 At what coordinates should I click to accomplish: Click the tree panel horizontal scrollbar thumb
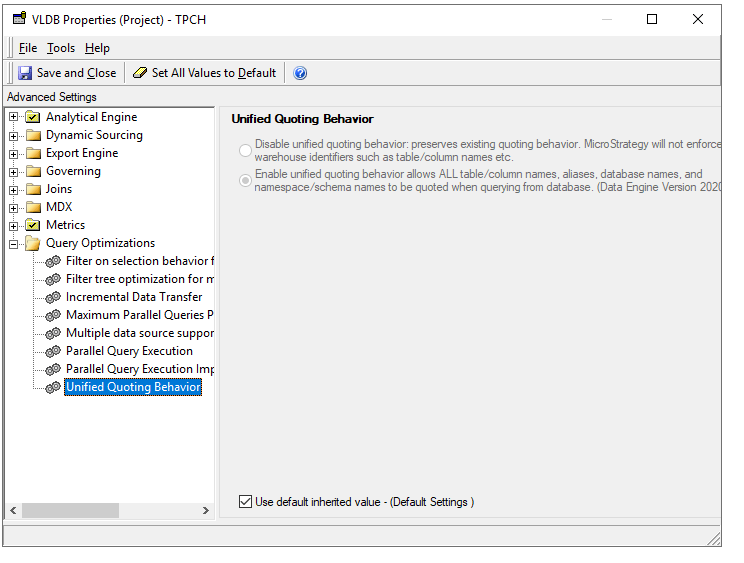[x=70, y=510]
